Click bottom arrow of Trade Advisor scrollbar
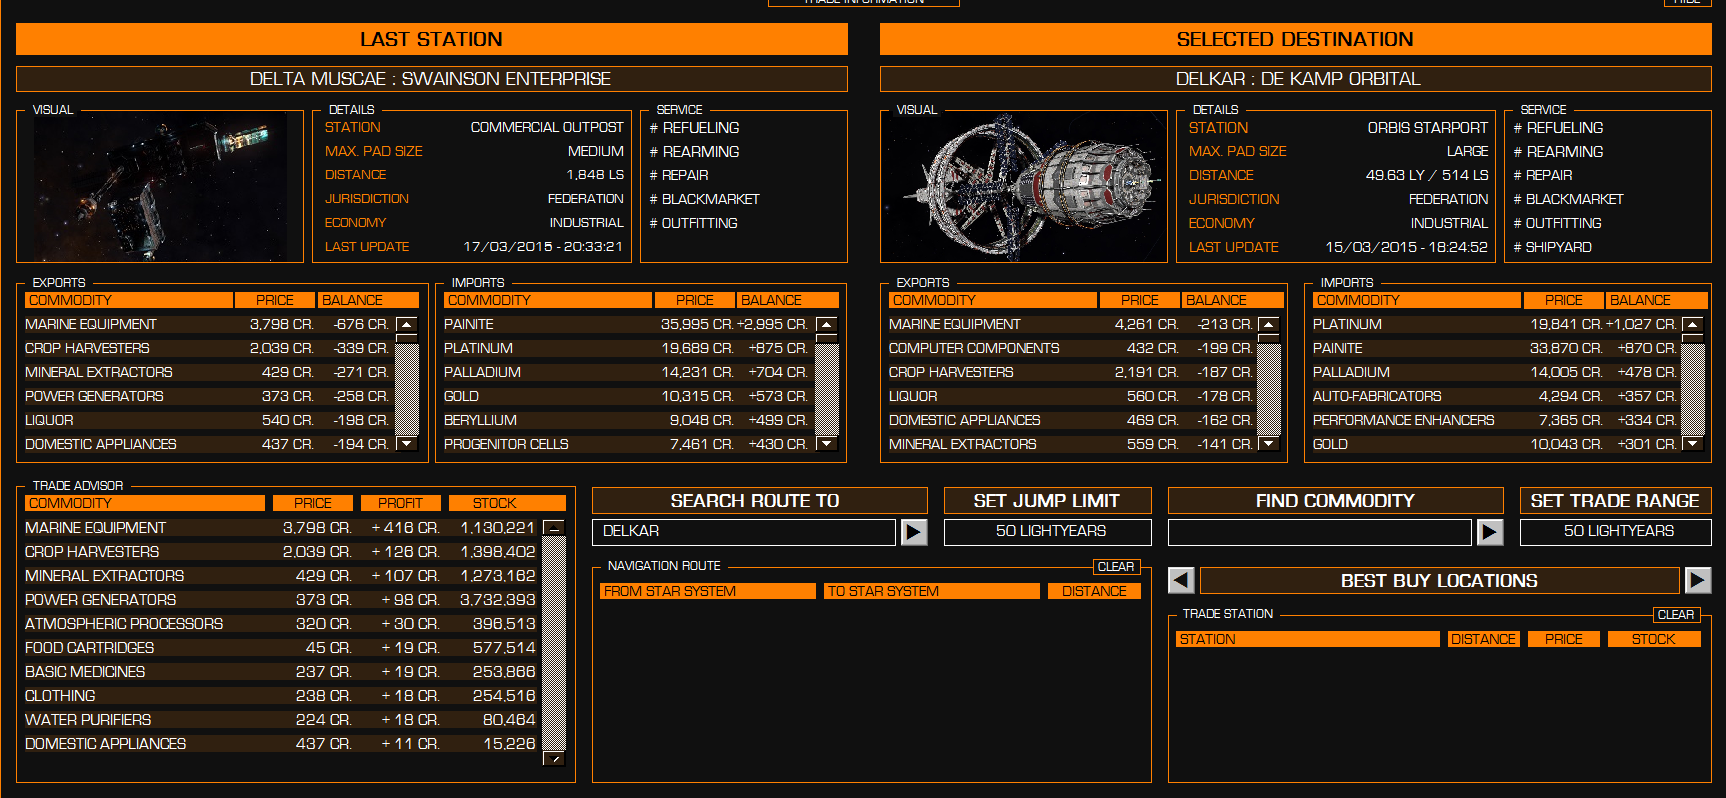The image size is (1726, 798). 554,759
